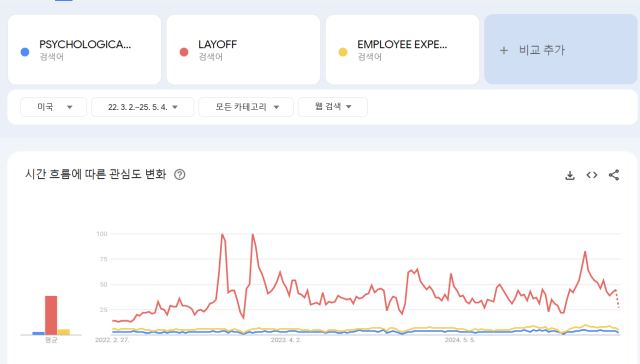Viewport: 640px width, 364px height.
Task: Open the 22. 3. 2.–25. 5. 4. date range dropdown
Action: tap(142, 107)
